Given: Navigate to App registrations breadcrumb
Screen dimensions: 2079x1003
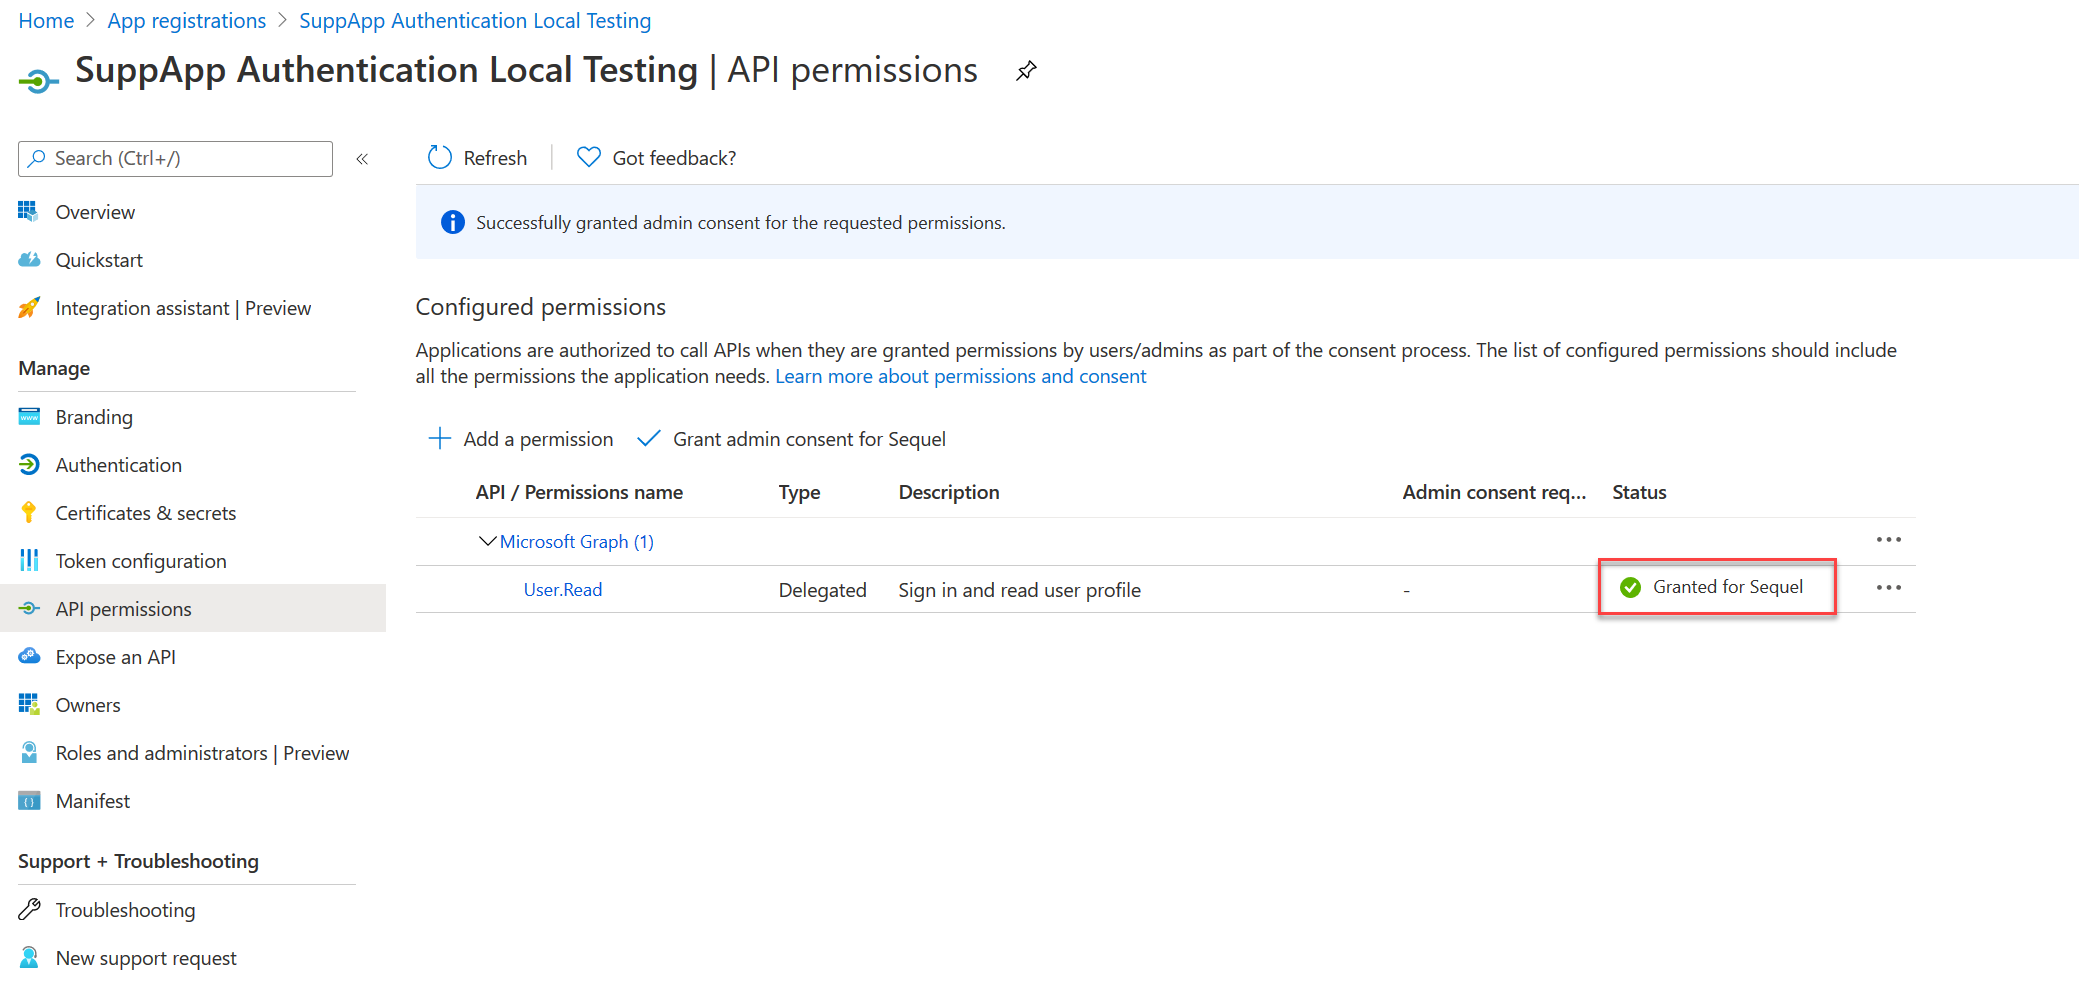Looking at the screenshot, I should 187,21.
